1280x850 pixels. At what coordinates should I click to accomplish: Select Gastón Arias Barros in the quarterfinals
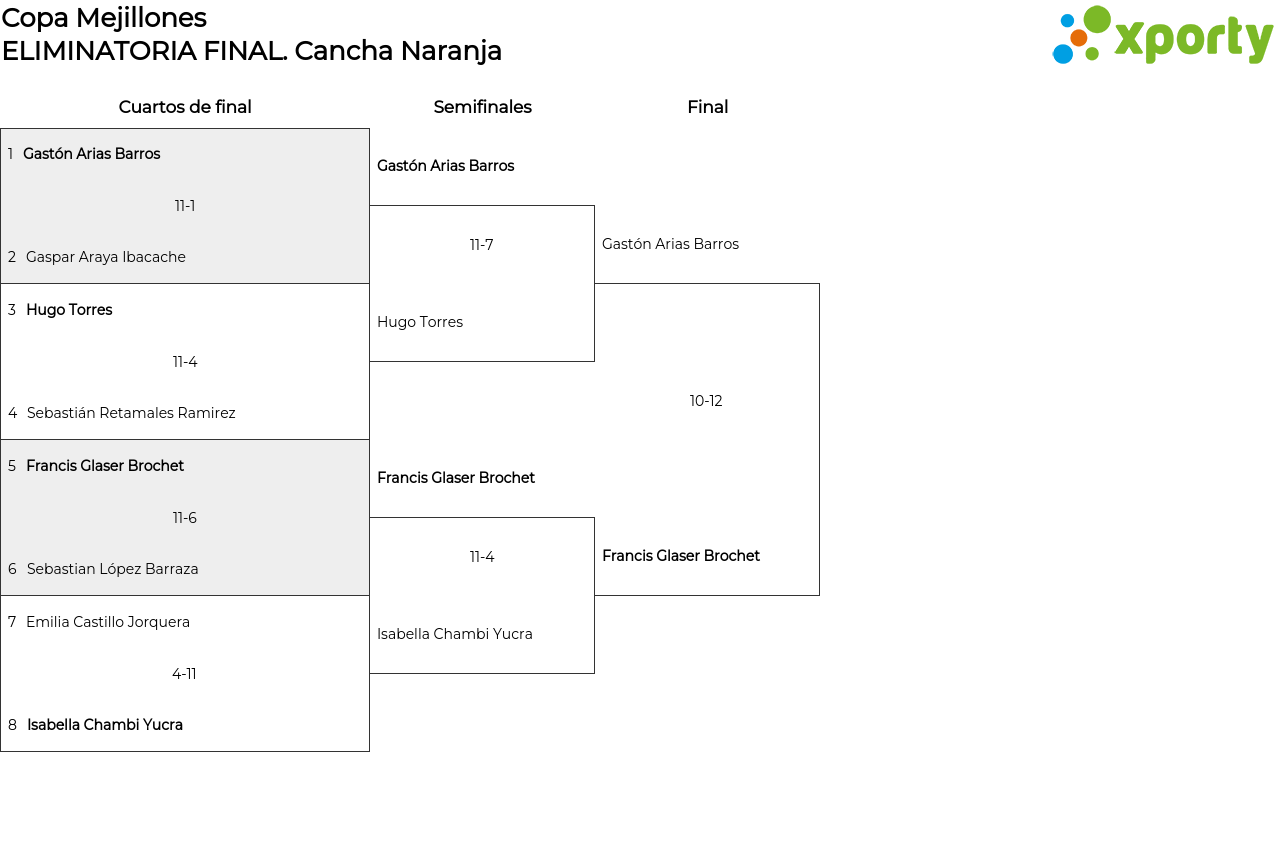pyautogui.click(x=91, y=154)
